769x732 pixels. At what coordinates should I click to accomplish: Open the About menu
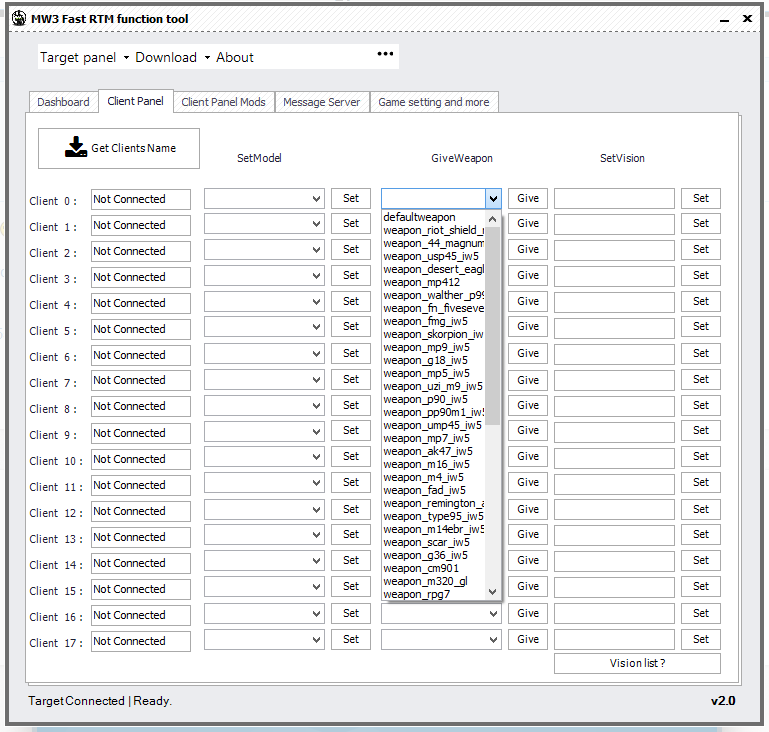tap(235, 57)
